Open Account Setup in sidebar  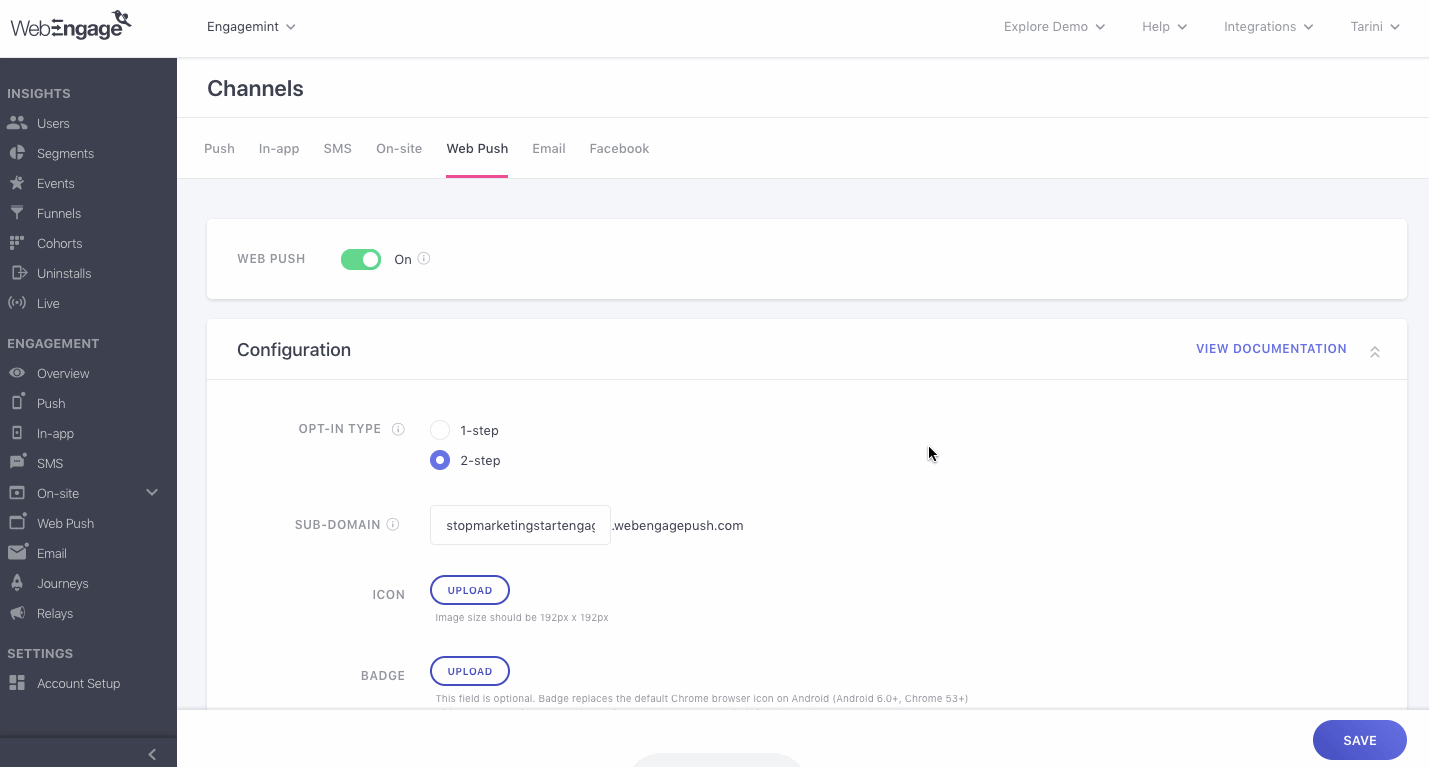click(x=78, y=683)
